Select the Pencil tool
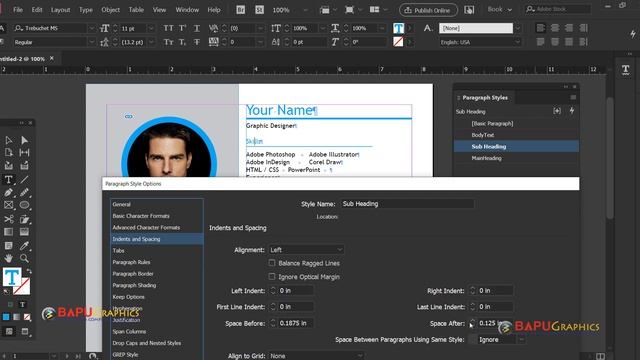The image size is (640, 360). point(24,192)
